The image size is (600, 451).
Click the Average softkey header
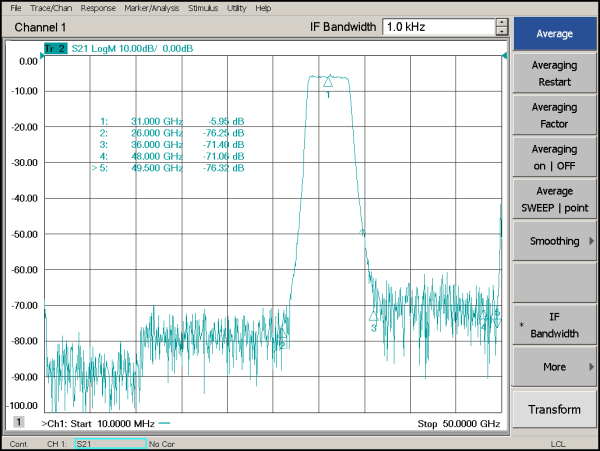coord(554,34)
